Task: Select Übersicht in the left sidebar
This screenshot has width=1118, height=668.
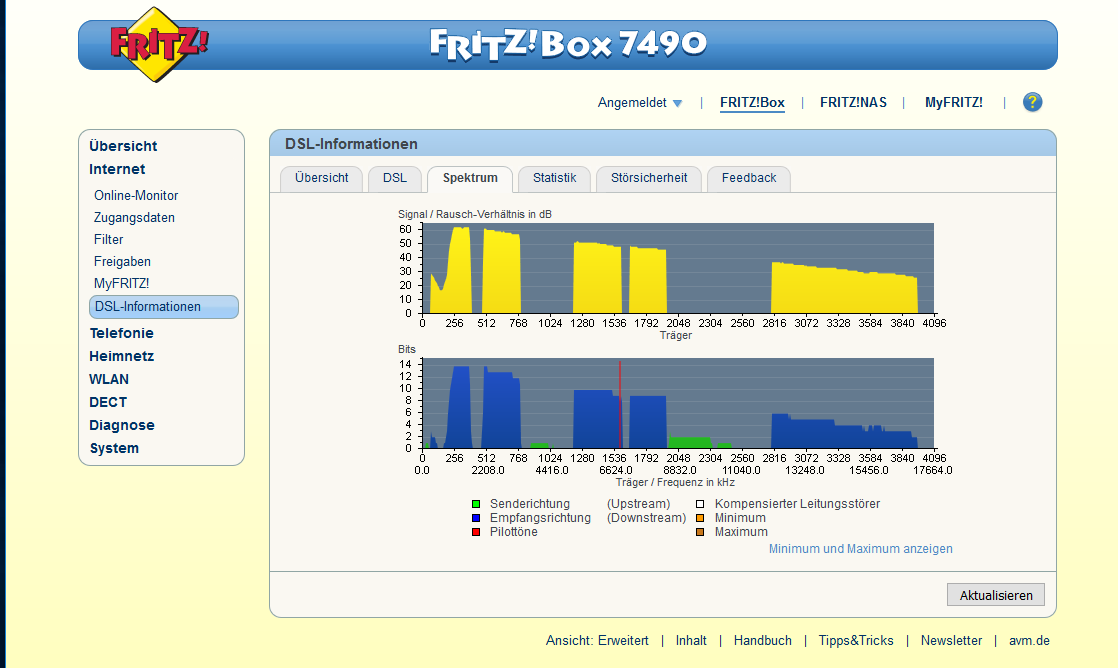Action: point(123,146)
